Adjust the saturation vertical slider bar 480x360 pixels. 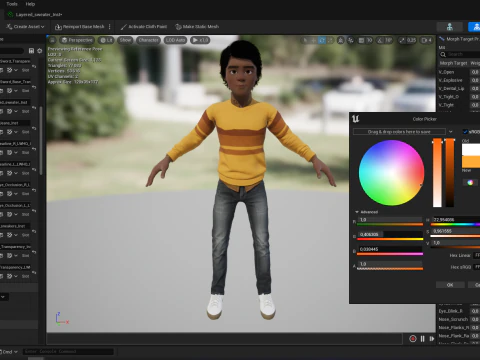(x=437, y=173)
